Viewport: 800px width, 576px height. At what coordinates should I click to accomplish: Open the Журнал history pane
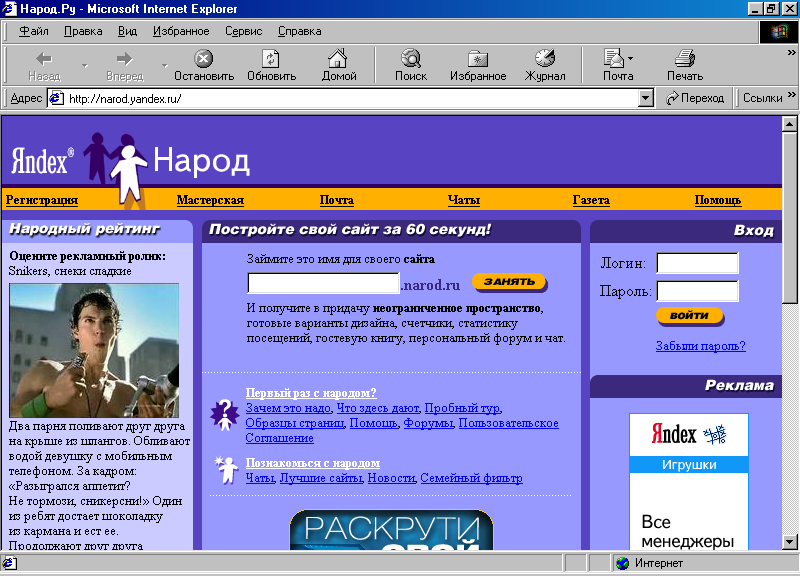tap(544, 65)
